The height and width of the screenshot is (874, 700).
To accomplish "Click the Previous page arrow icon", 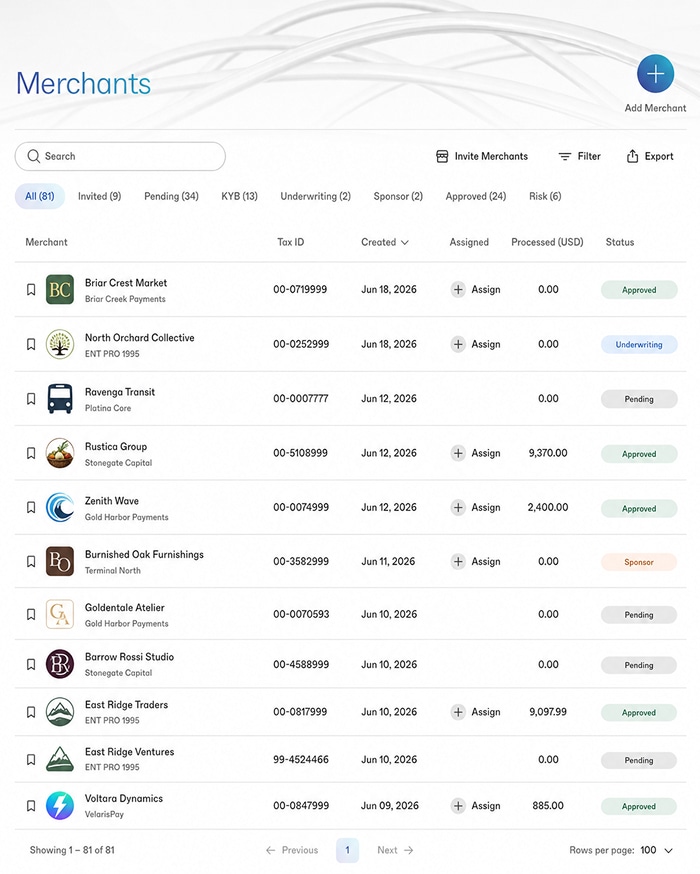I will coord(270,850).
